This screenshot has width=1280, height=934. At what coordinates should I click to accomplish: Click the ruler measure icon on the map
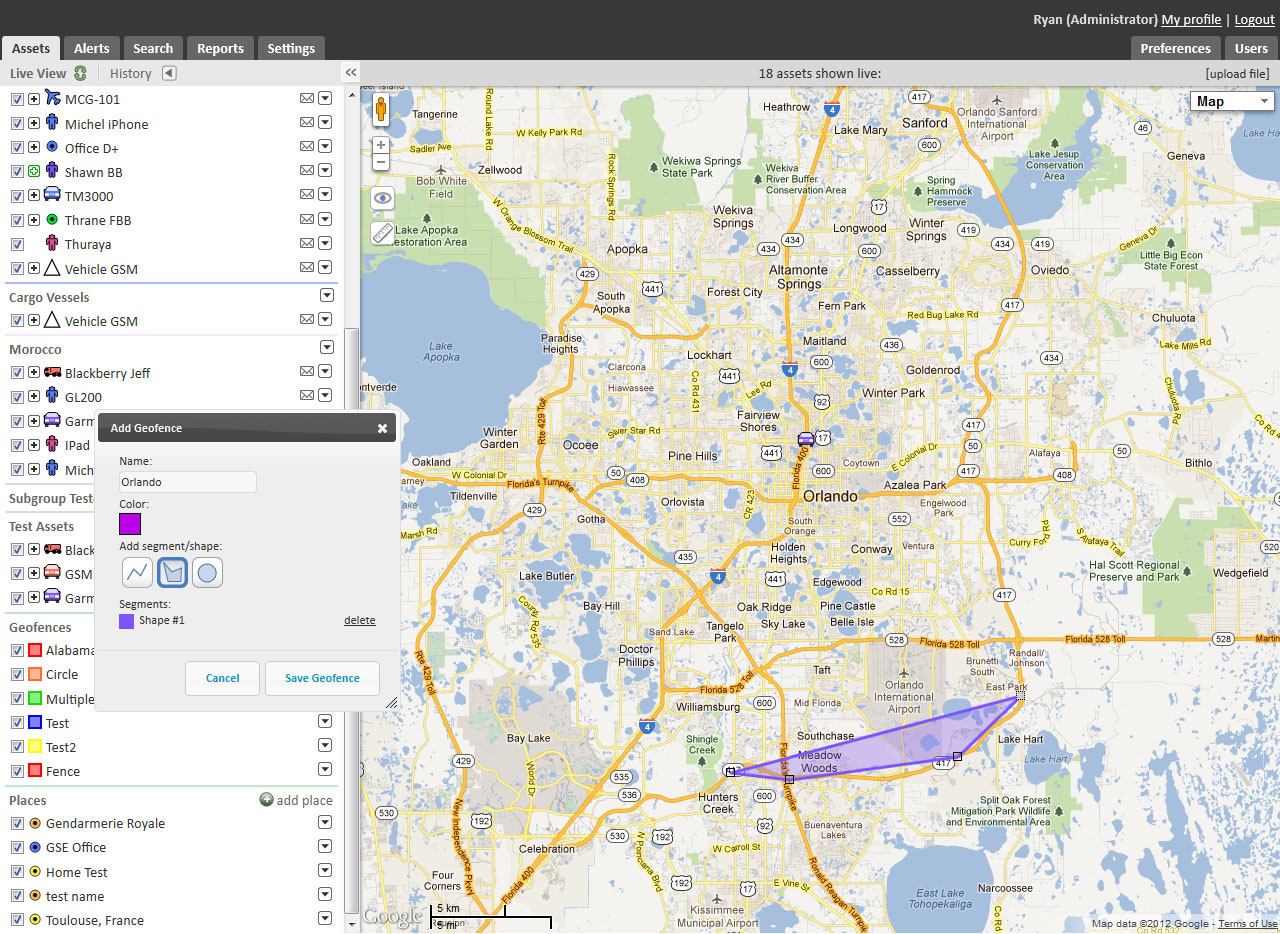click(x=381, y=234)
